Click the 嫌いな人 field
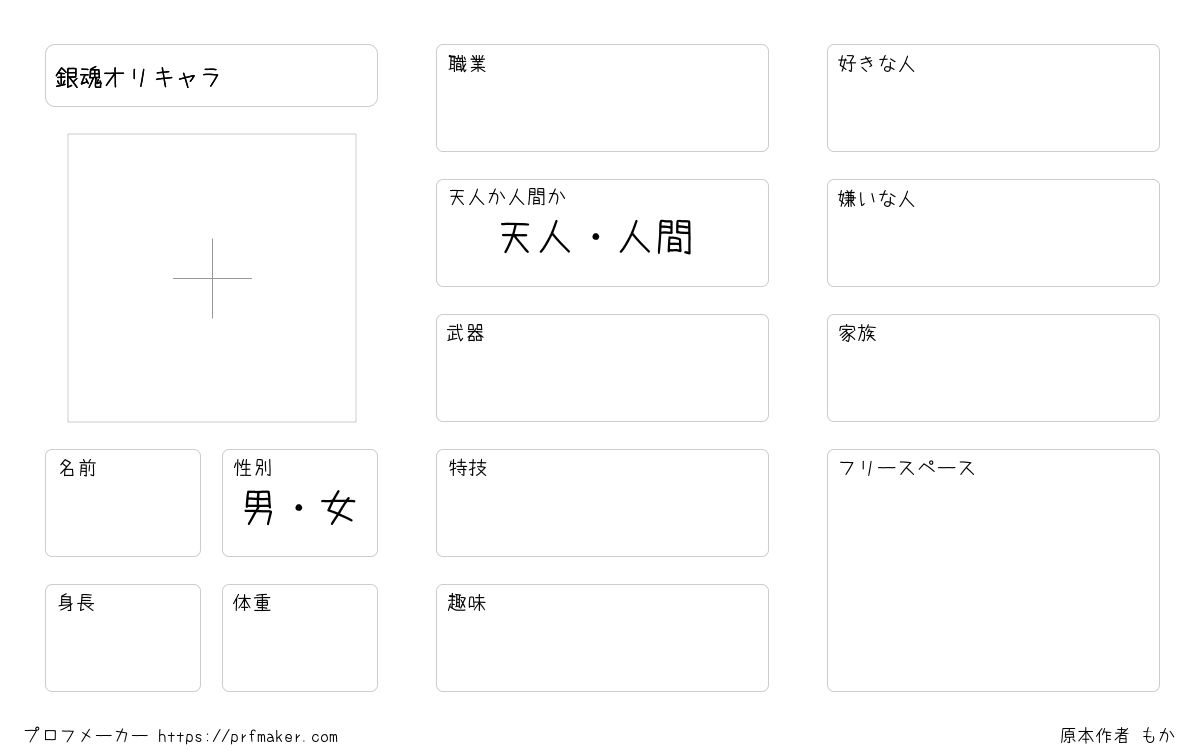The width and height of the screenshot is (1200, 750). [x=993, y=233]
